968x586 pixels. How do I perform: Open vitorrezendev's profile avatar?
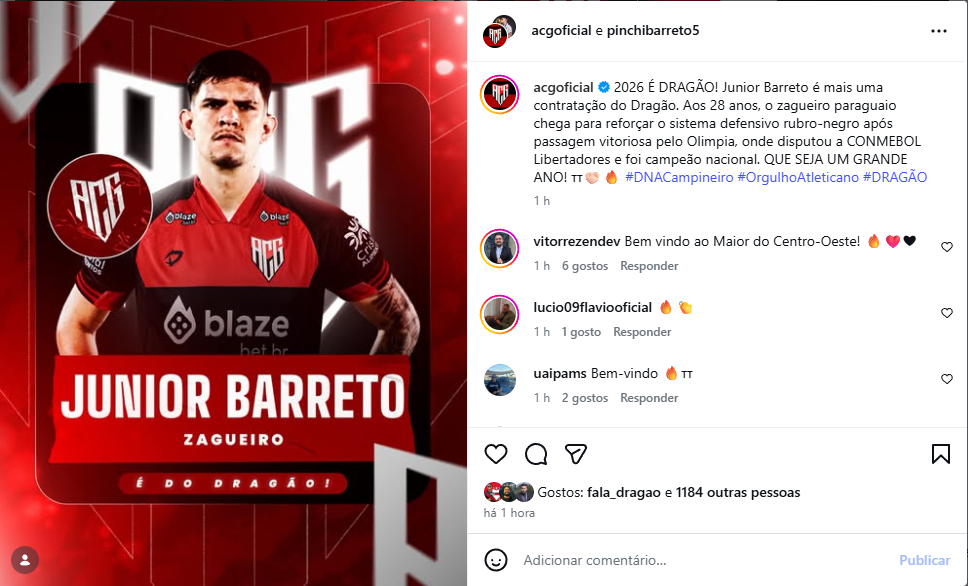pos(499,249)
